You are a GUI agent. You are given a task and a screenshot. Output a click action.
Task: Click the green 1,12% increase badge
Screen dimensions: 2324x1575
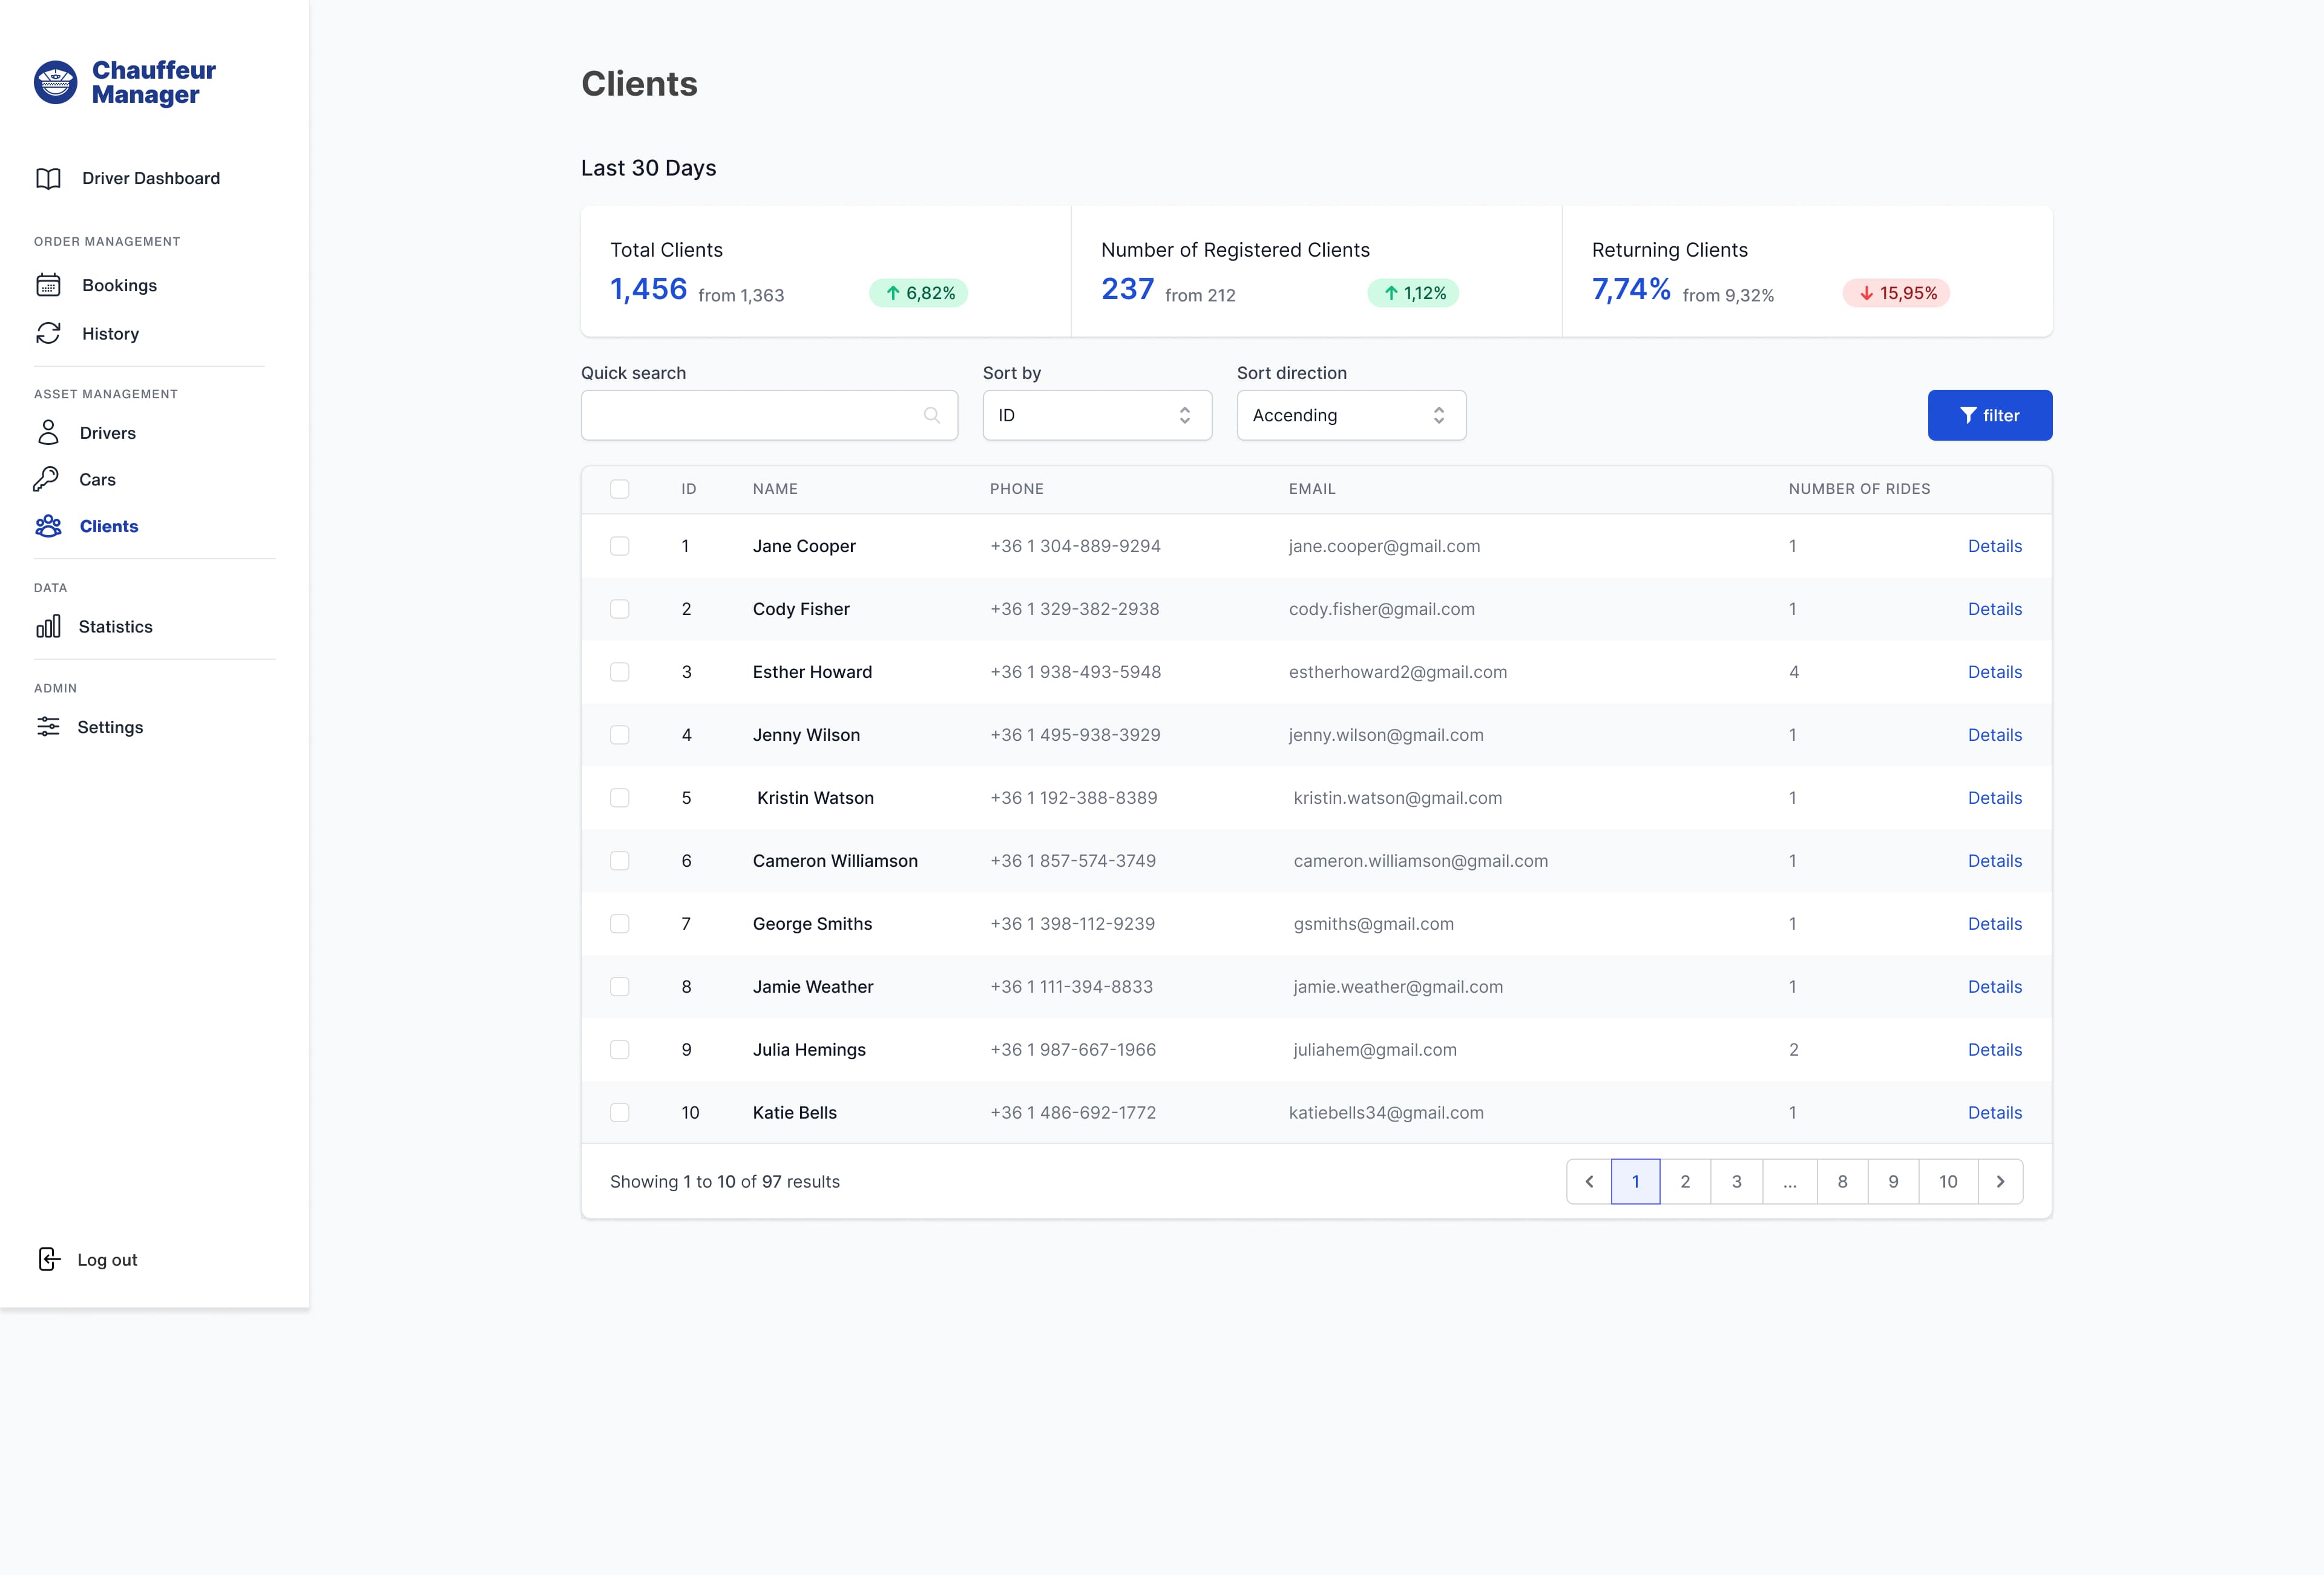1413,293
